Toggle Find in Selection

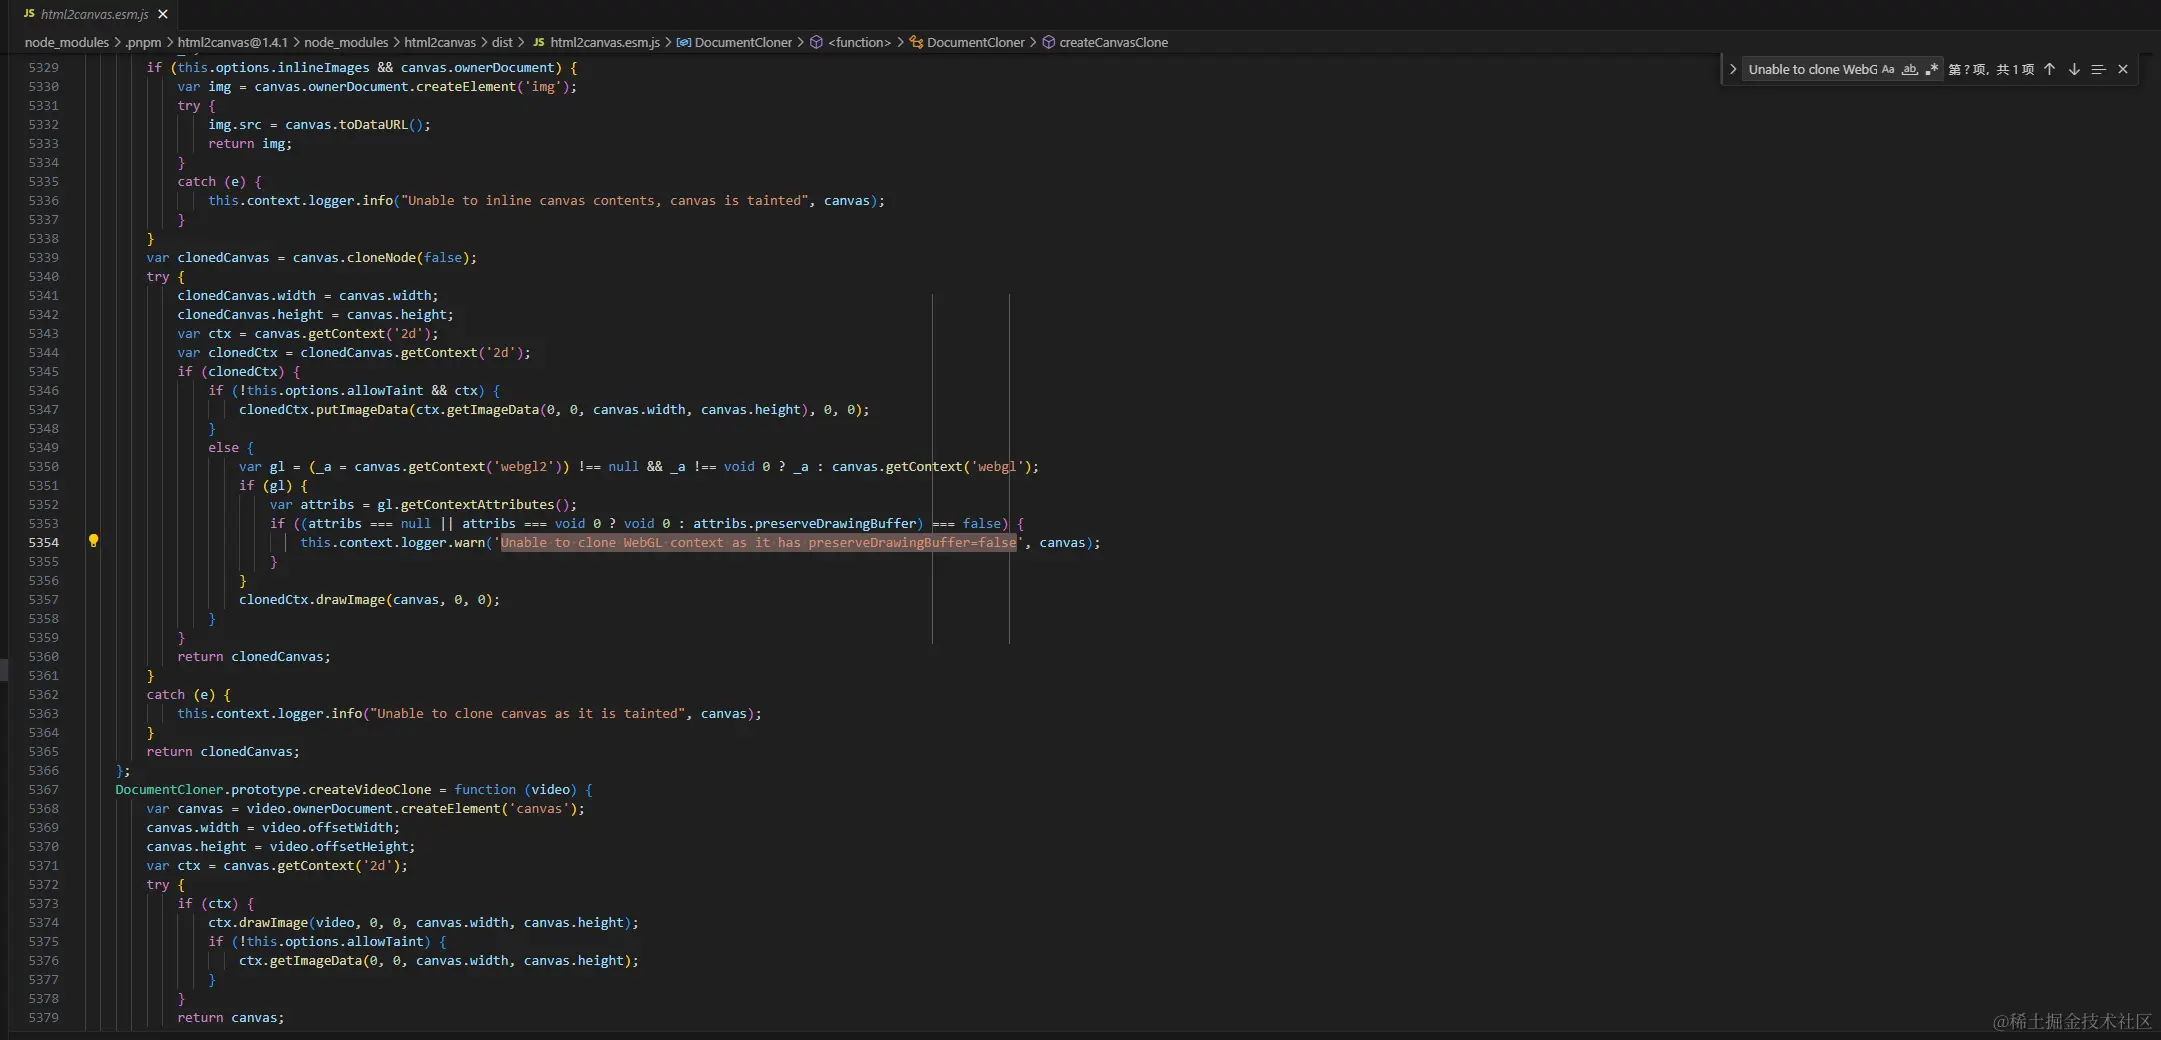click(2098, 69)
